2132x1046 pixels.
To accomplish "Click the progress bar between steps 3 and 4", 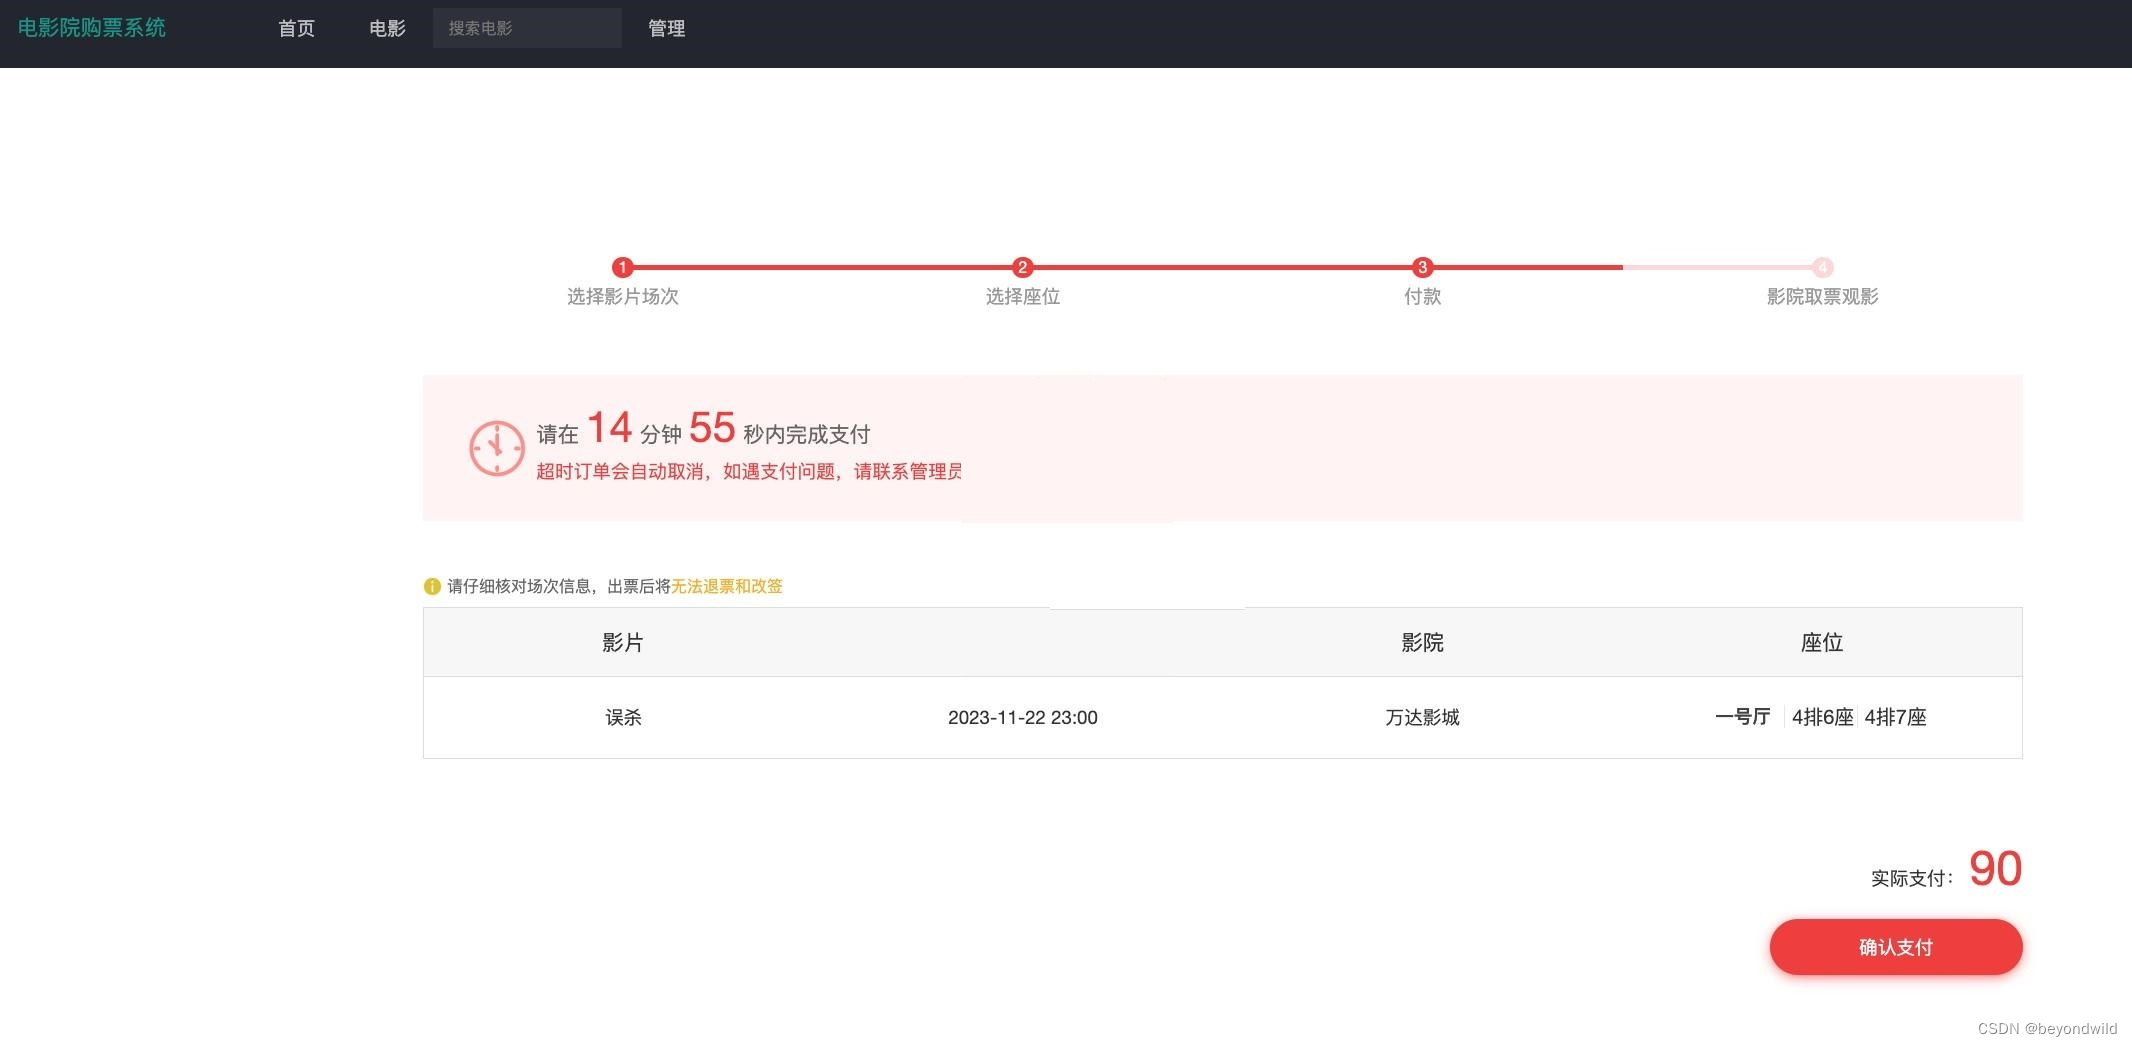I will coord(1700,267).
